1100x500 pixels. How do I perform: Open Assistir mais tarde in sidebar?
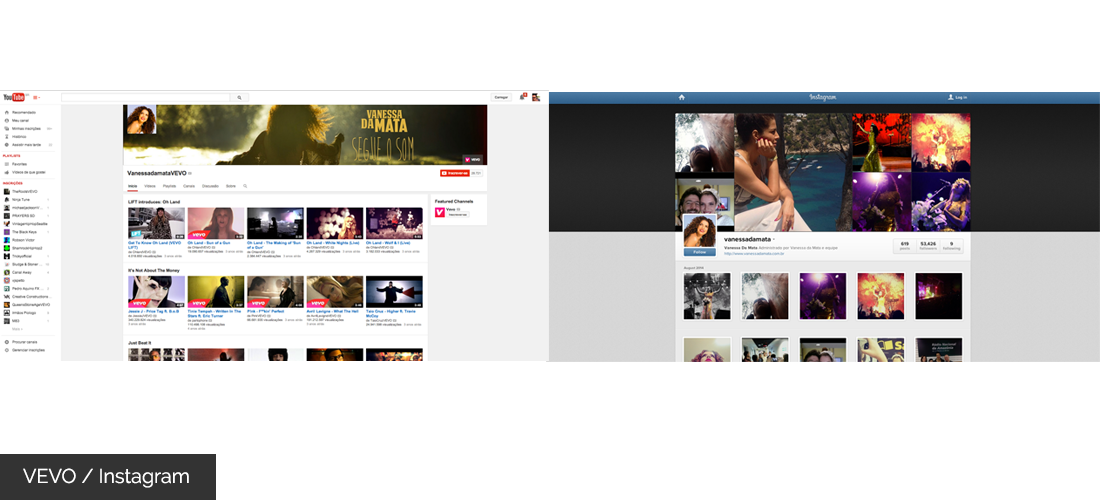tap(26, 144)
